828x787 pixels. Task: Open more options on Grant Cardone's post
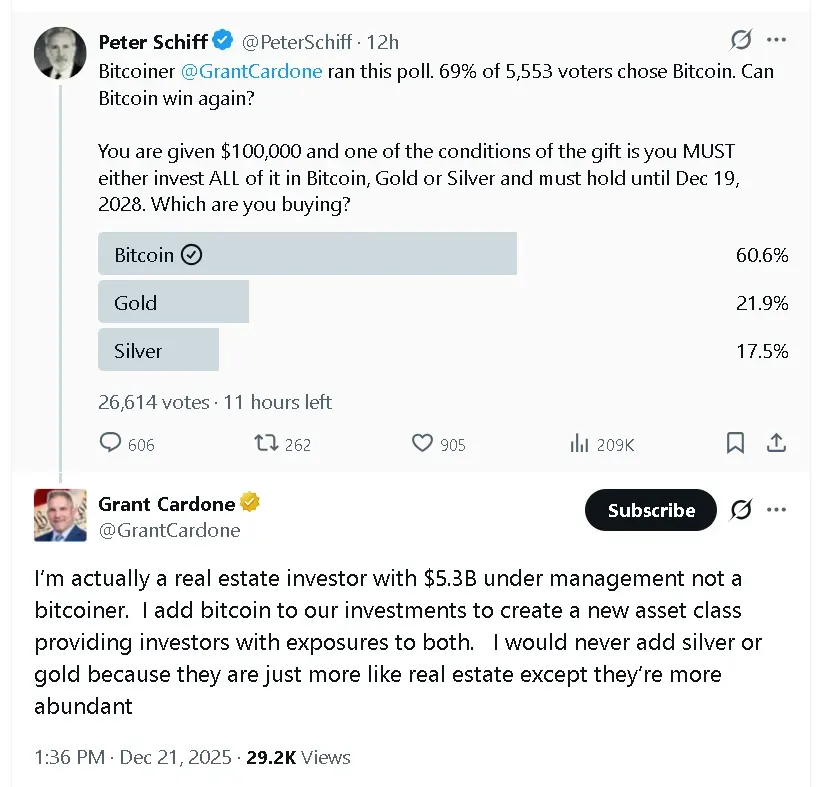coord(776,510)
